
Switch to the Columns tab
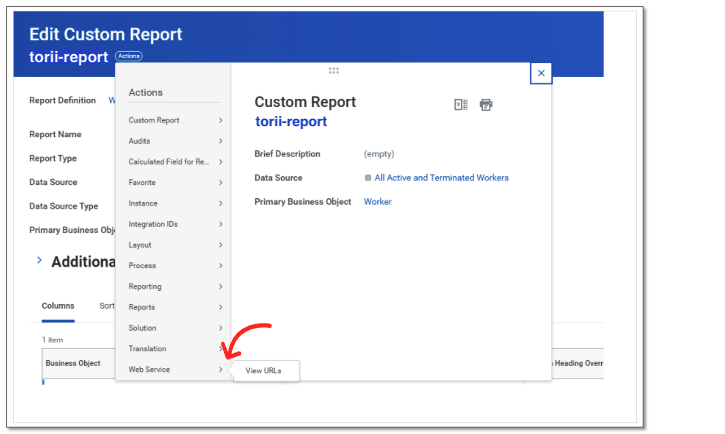coord(58,306)
